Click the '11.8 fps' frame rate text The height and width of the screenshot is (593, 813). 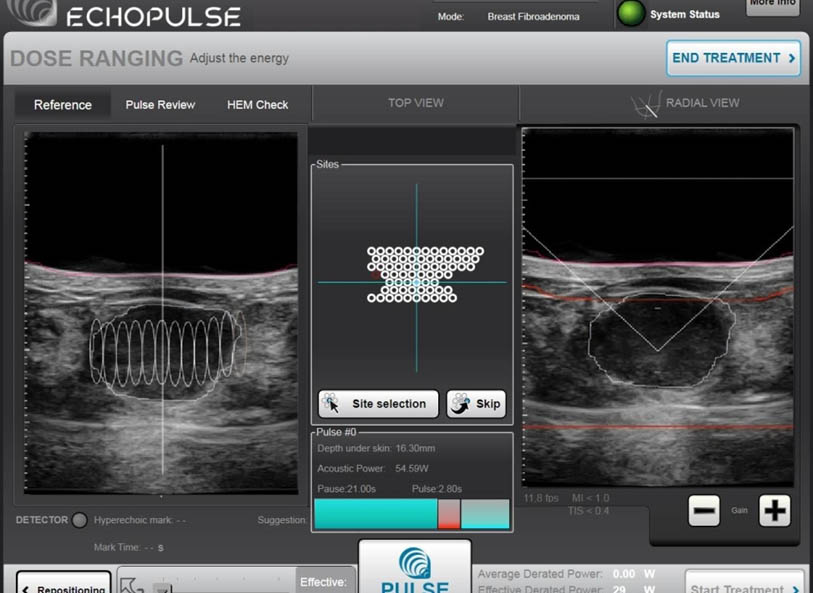pyautogui.click(x=541, y=498)
